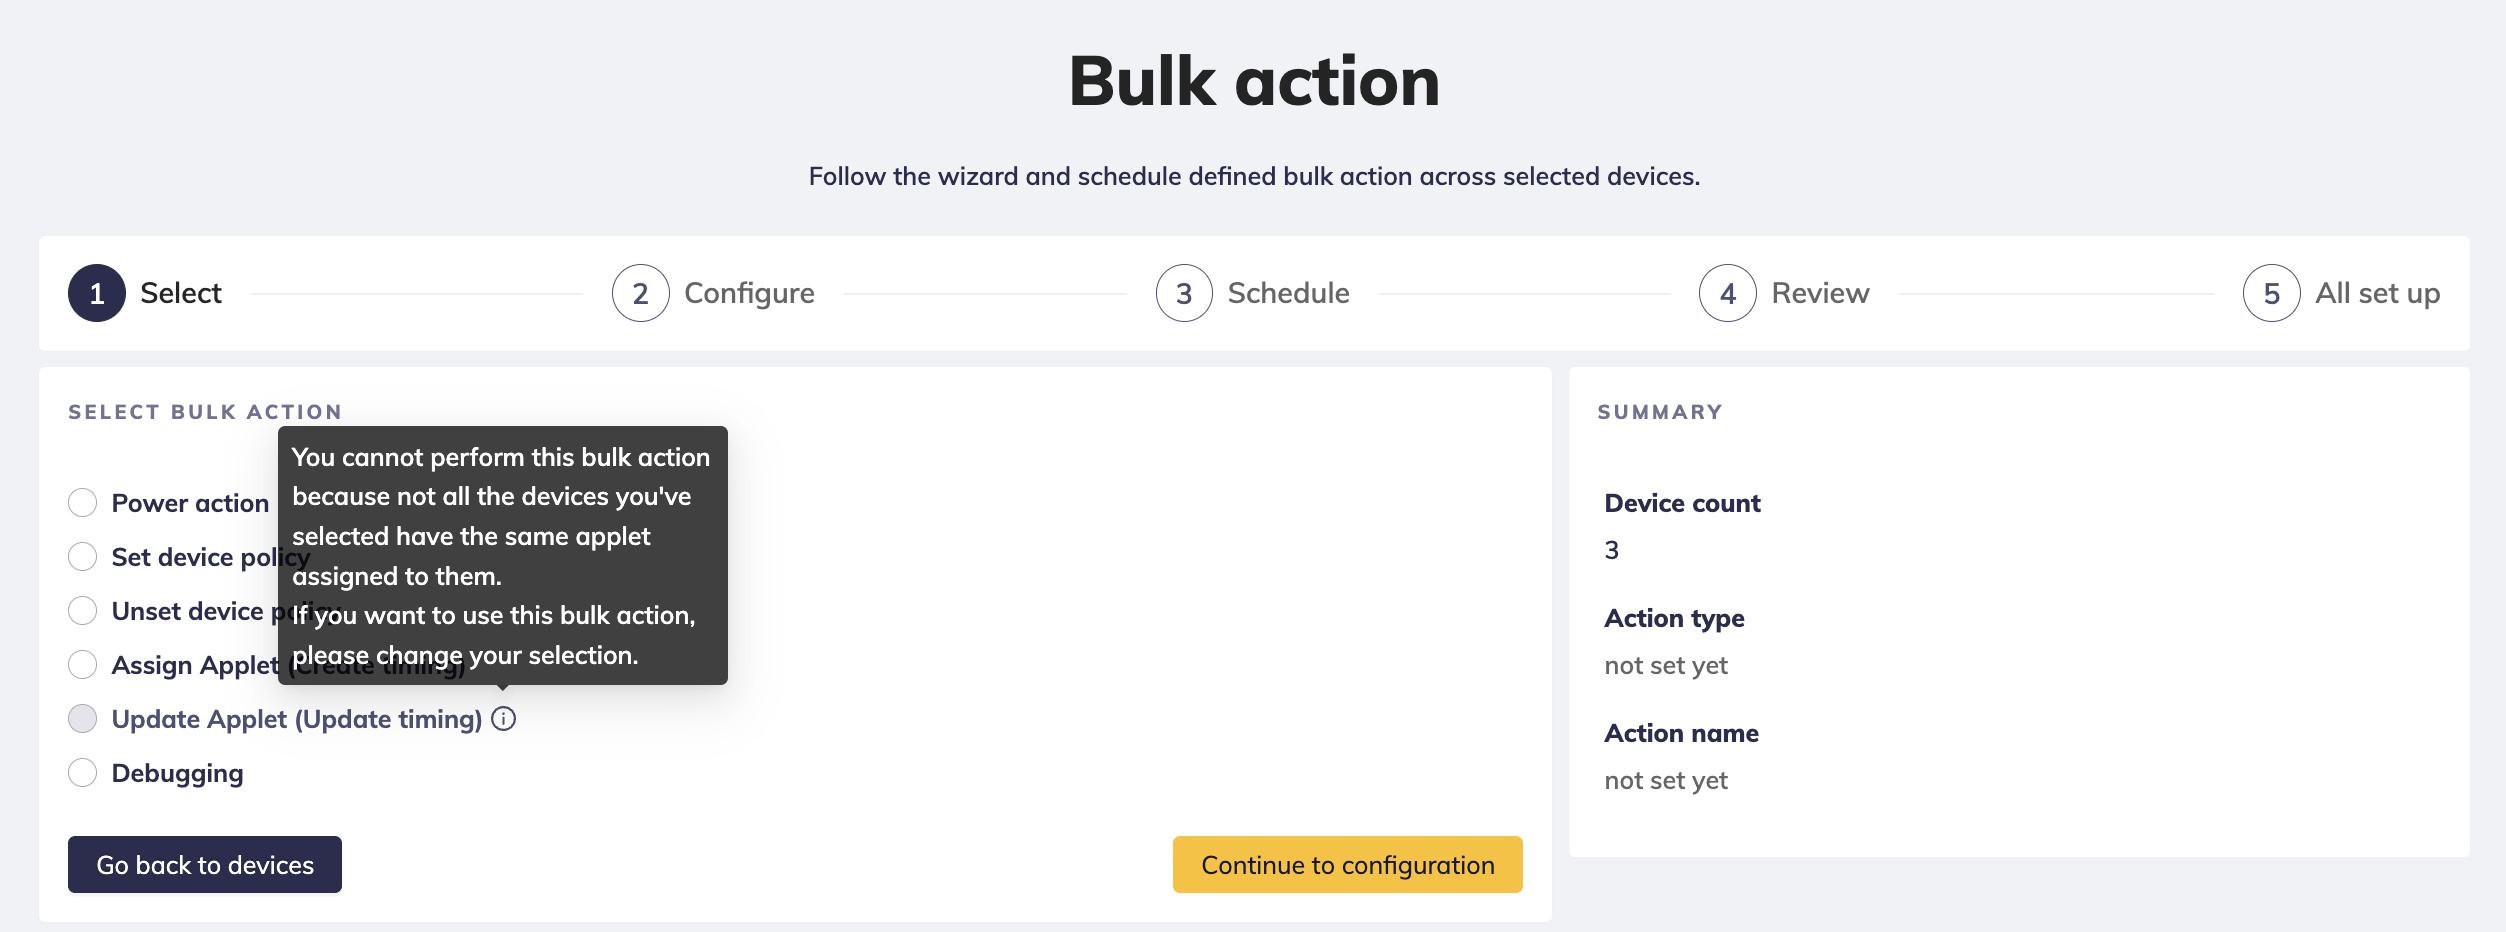Screen dimensions: 2506x932
Task: Choose the Debugging radio button
Action: (x=83, y=772)
